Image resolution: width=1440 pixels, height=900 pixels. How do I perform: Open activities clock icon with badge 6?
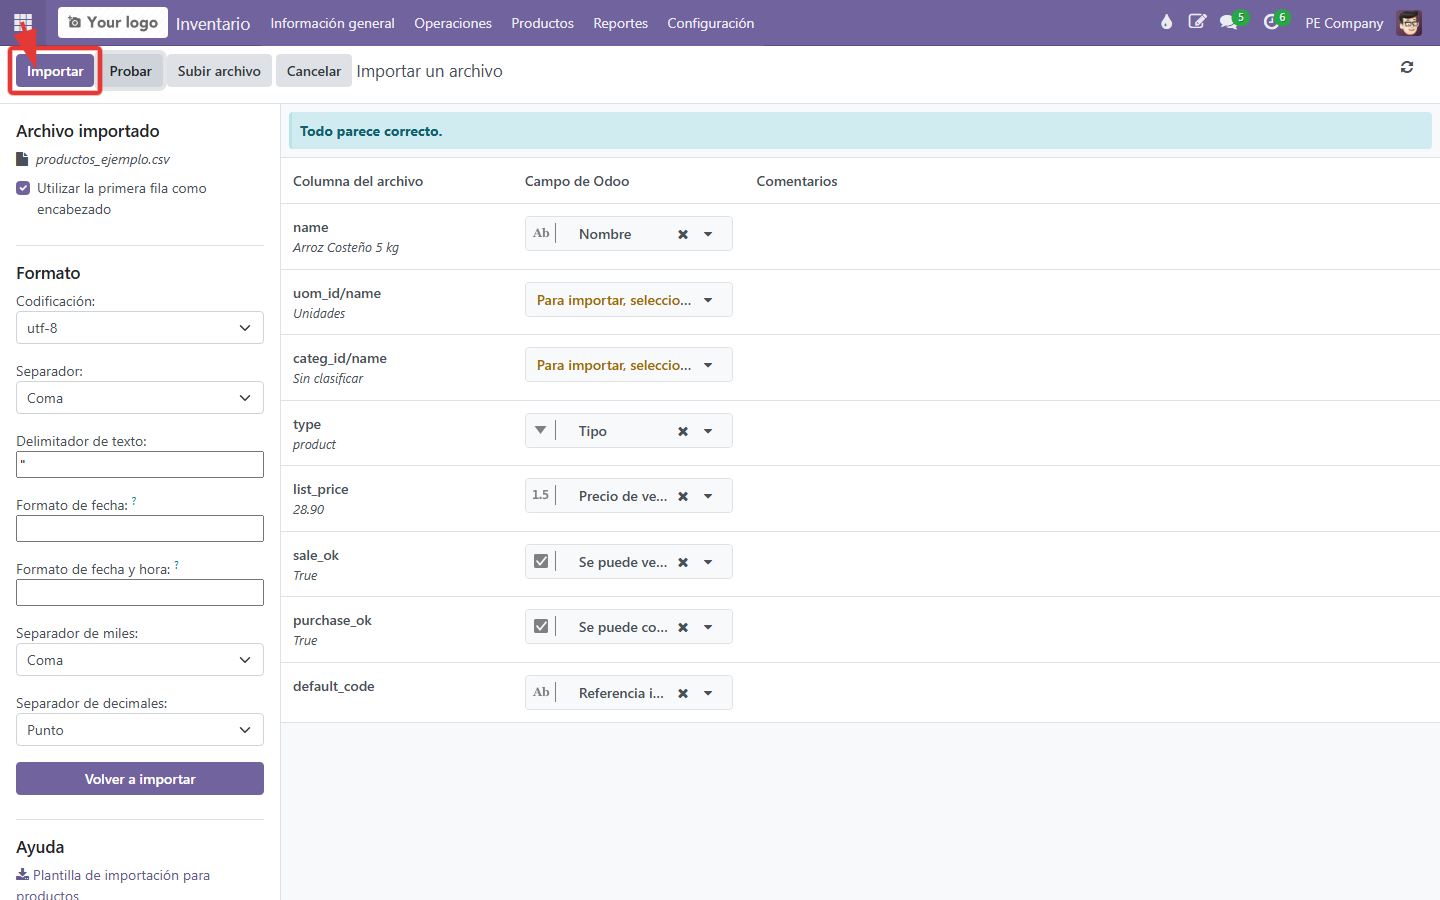(1272, 22)
